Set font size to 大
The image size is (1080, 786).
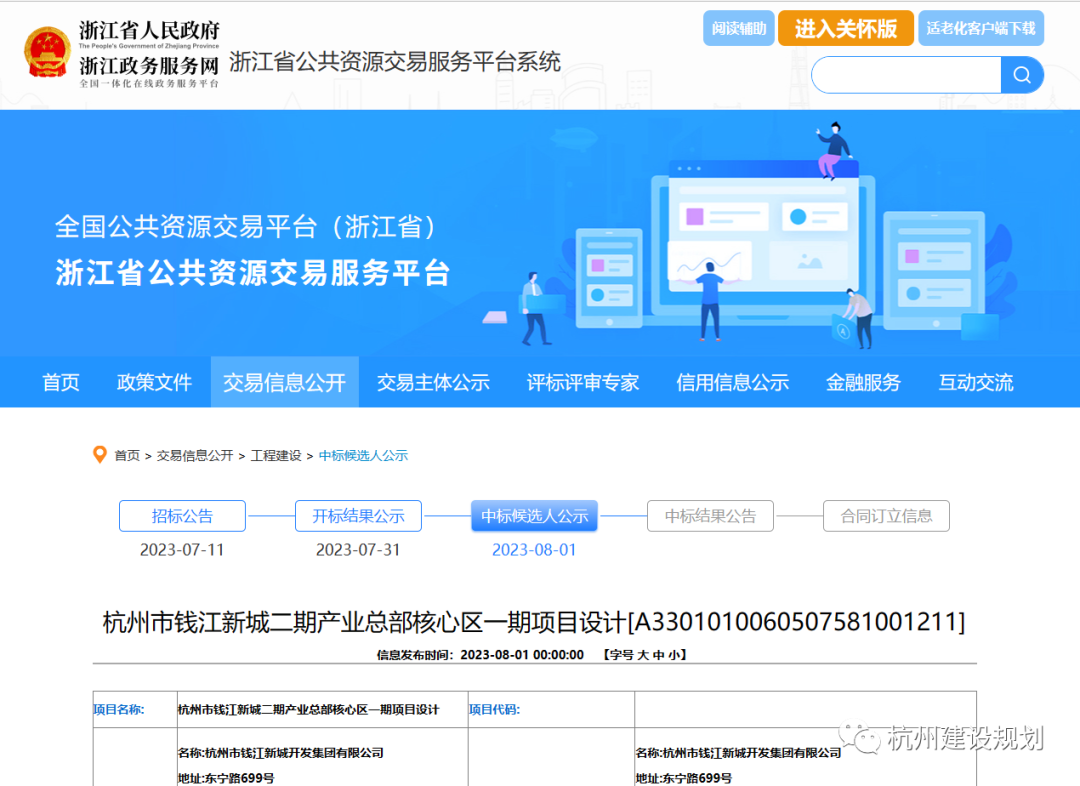[x=643, y=654]
